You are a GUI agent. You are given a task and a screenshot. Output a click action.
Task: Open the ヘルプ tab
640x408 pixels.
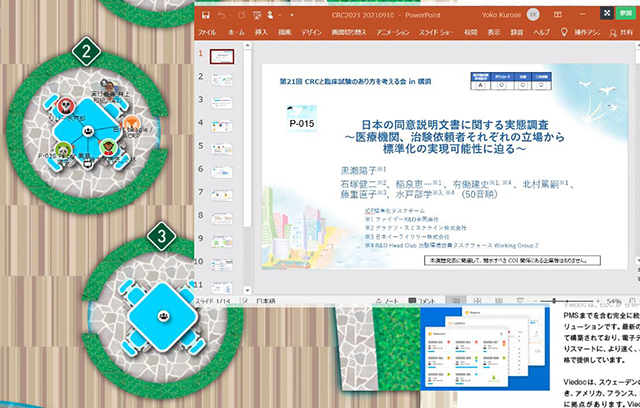point(542,32)
